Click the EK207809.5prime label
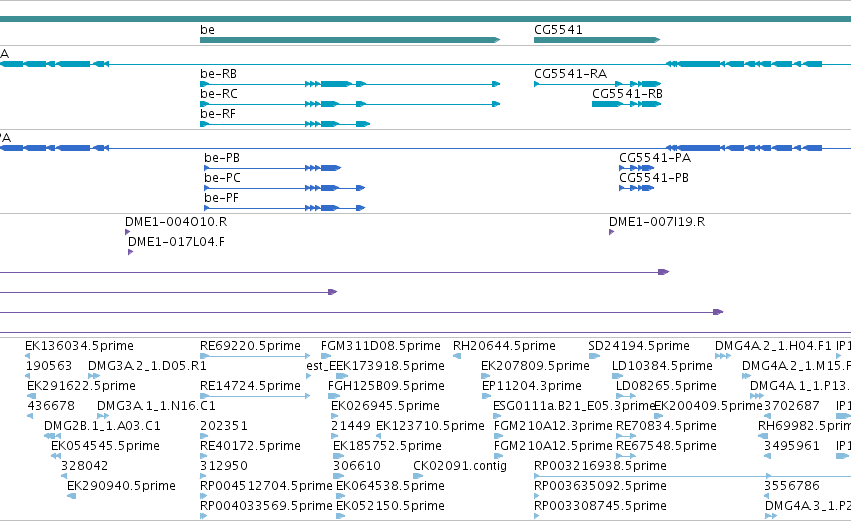The width and height of the screenshot is (851, 521). (x=535, y=366)
